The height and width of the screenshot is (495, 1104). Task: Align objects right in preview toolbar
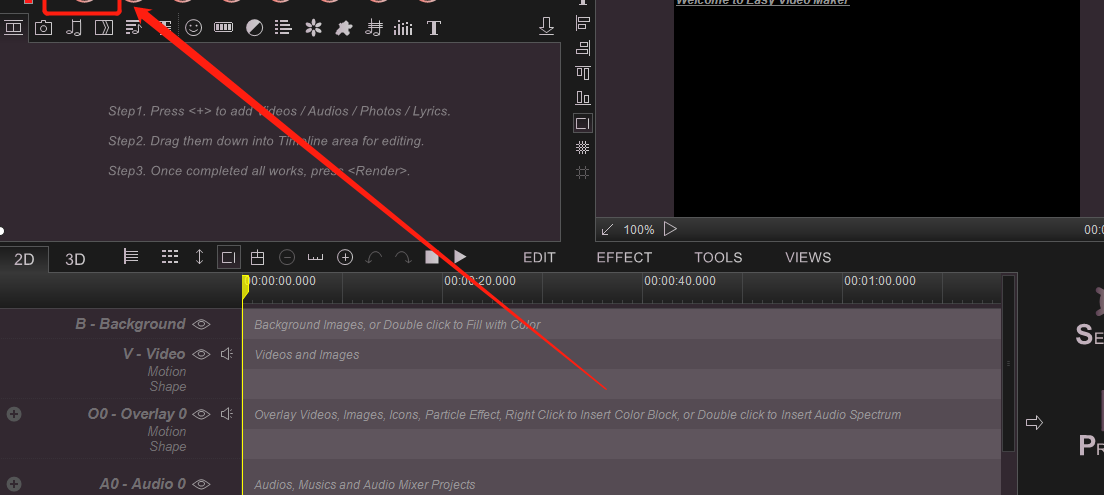coord(582,48)
